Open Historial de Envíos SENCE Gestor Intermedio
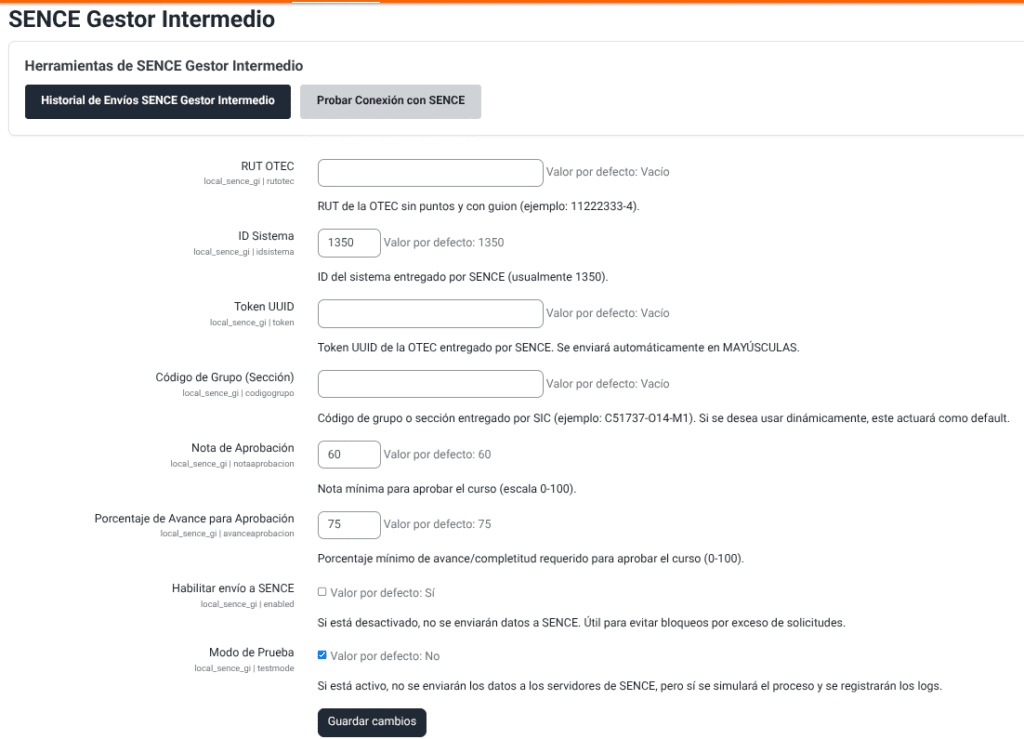This screenshot has height=739, width=1024. [x=157, y=101]
